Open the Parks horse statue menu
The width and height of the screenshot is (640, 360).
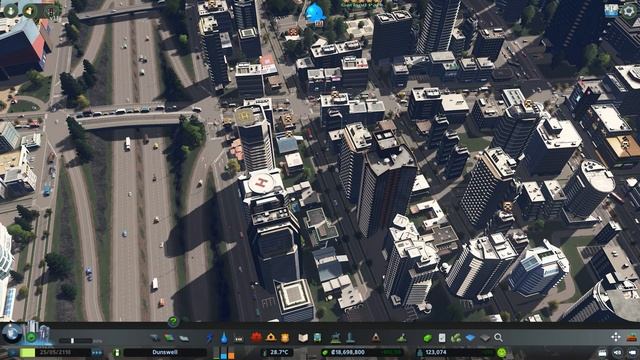pyautogui.click(x=336, y=337)
